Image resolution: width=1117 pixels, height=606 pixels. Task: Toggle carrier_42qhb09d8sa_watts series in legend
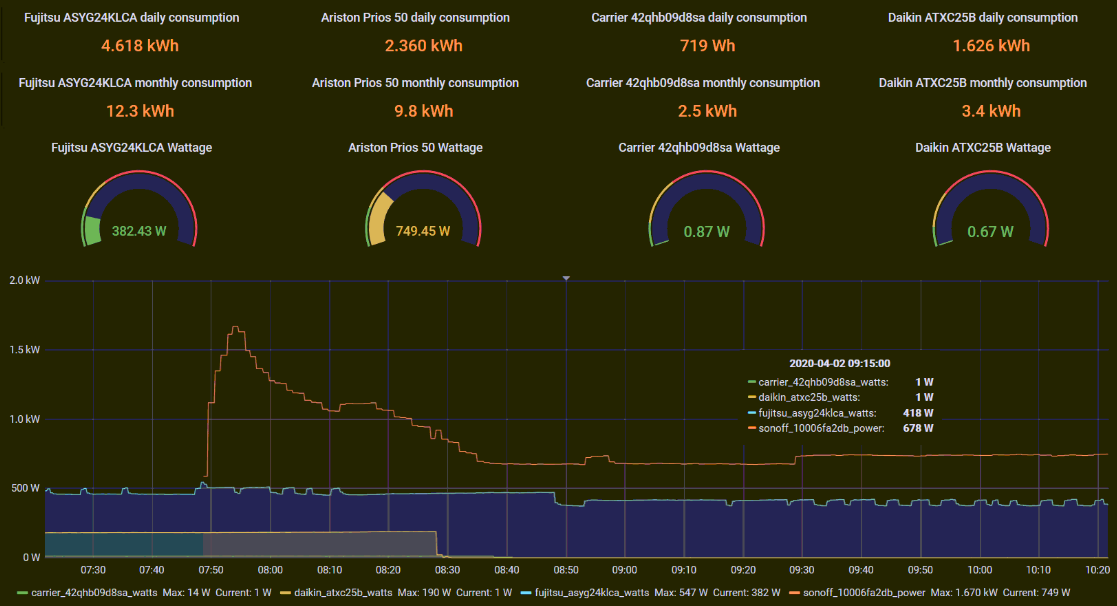(94, 592)
